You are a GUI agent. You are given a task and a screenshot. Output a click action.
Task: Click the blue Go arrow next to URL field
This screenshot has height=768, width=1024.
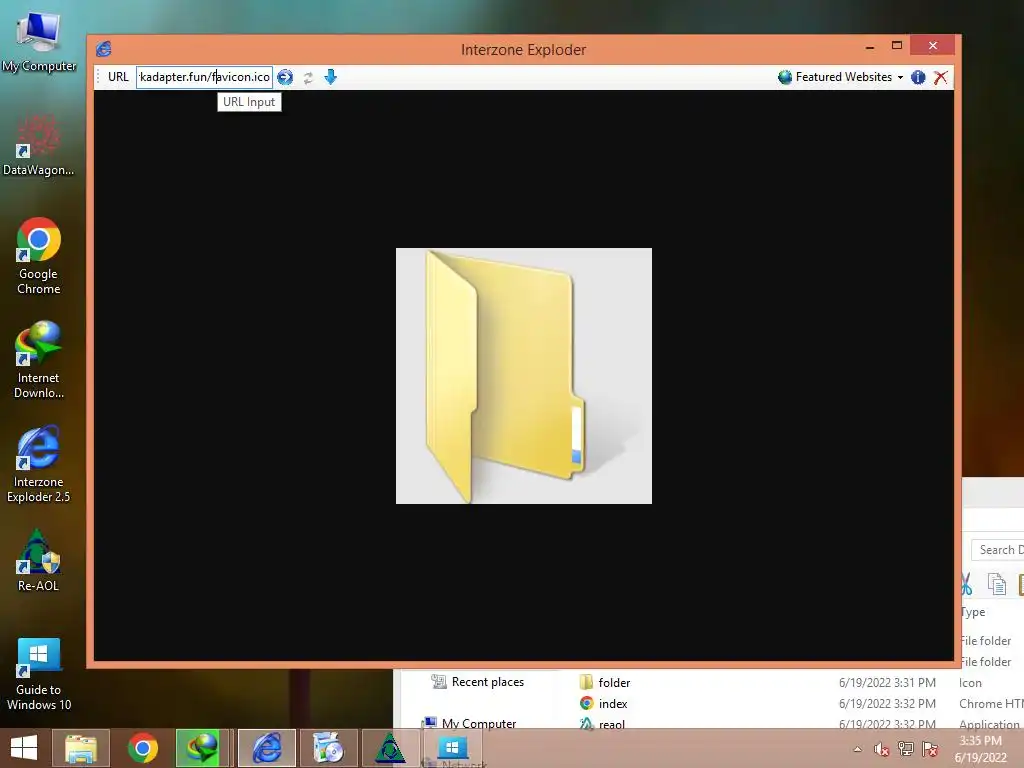tap(285, 77)
